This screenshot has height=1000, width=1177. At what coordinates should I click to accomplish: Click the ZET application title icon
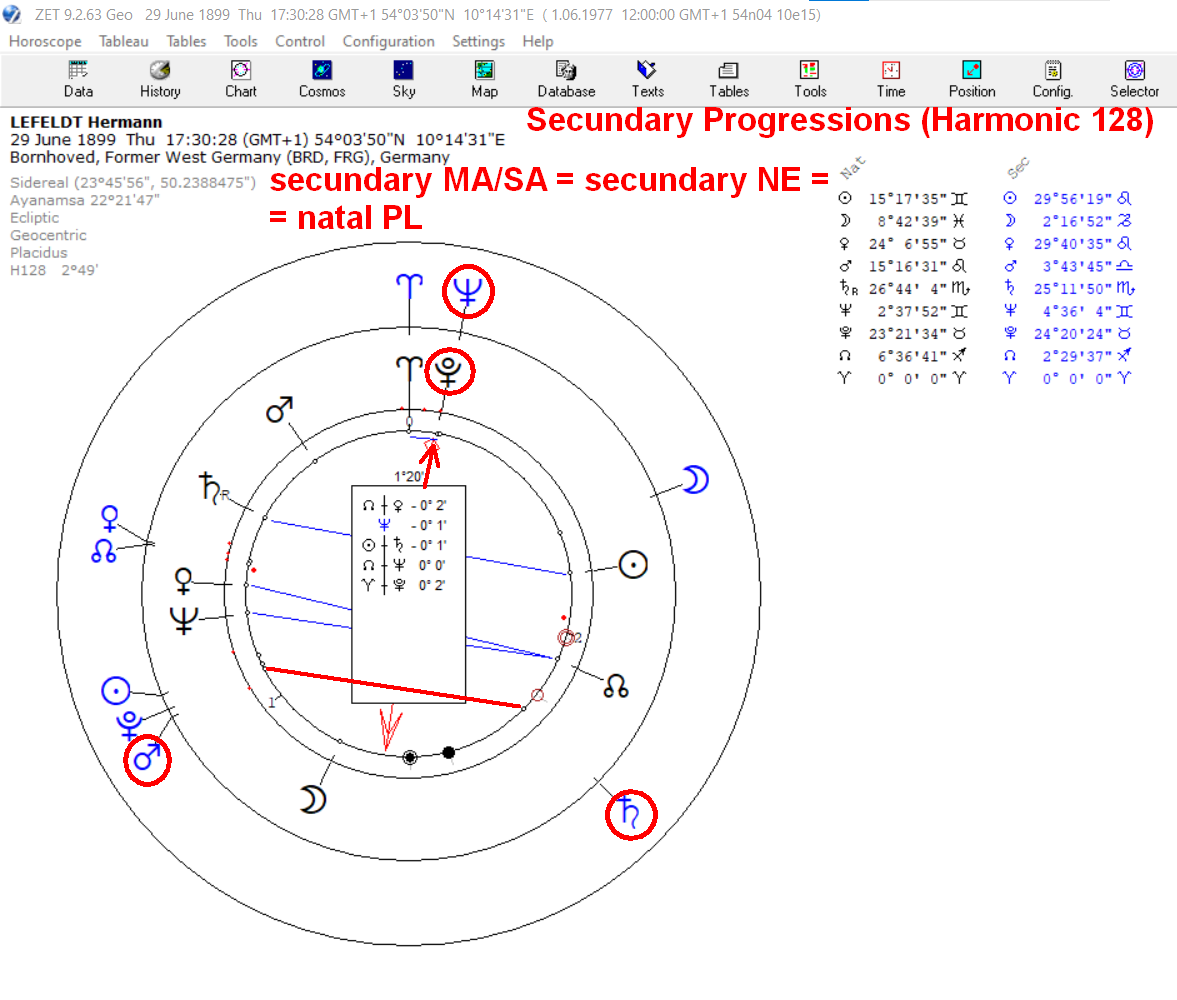12,14
